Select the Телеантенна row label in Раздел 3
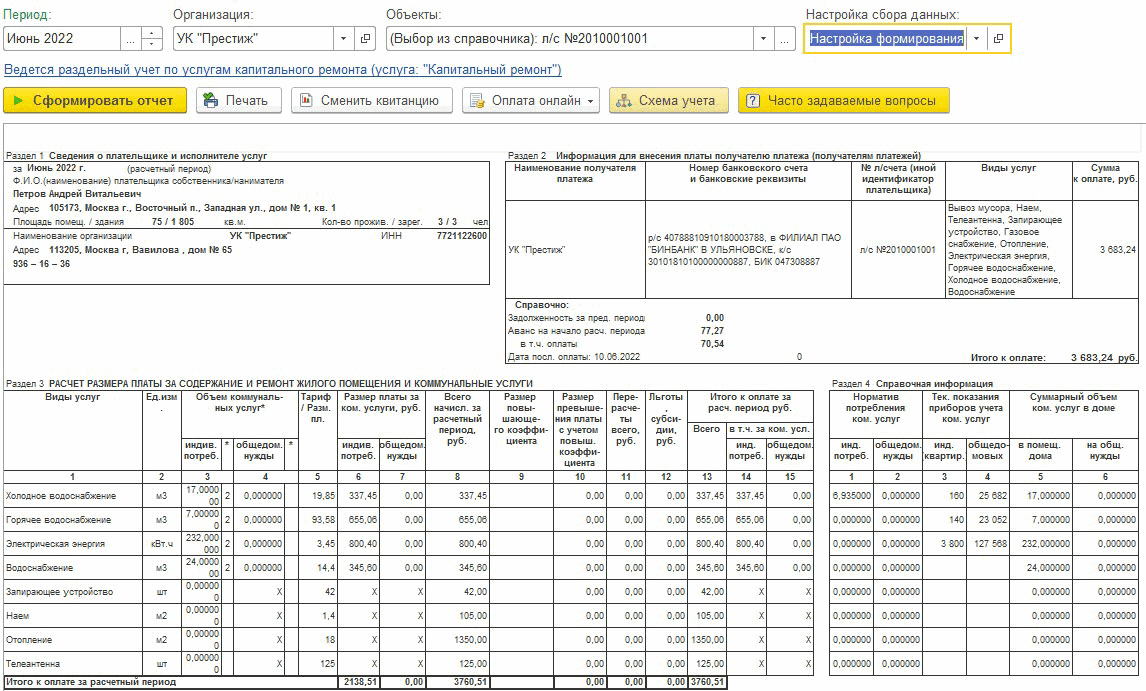This screenshot has width=1146, height=691. [x=33, y=664]
